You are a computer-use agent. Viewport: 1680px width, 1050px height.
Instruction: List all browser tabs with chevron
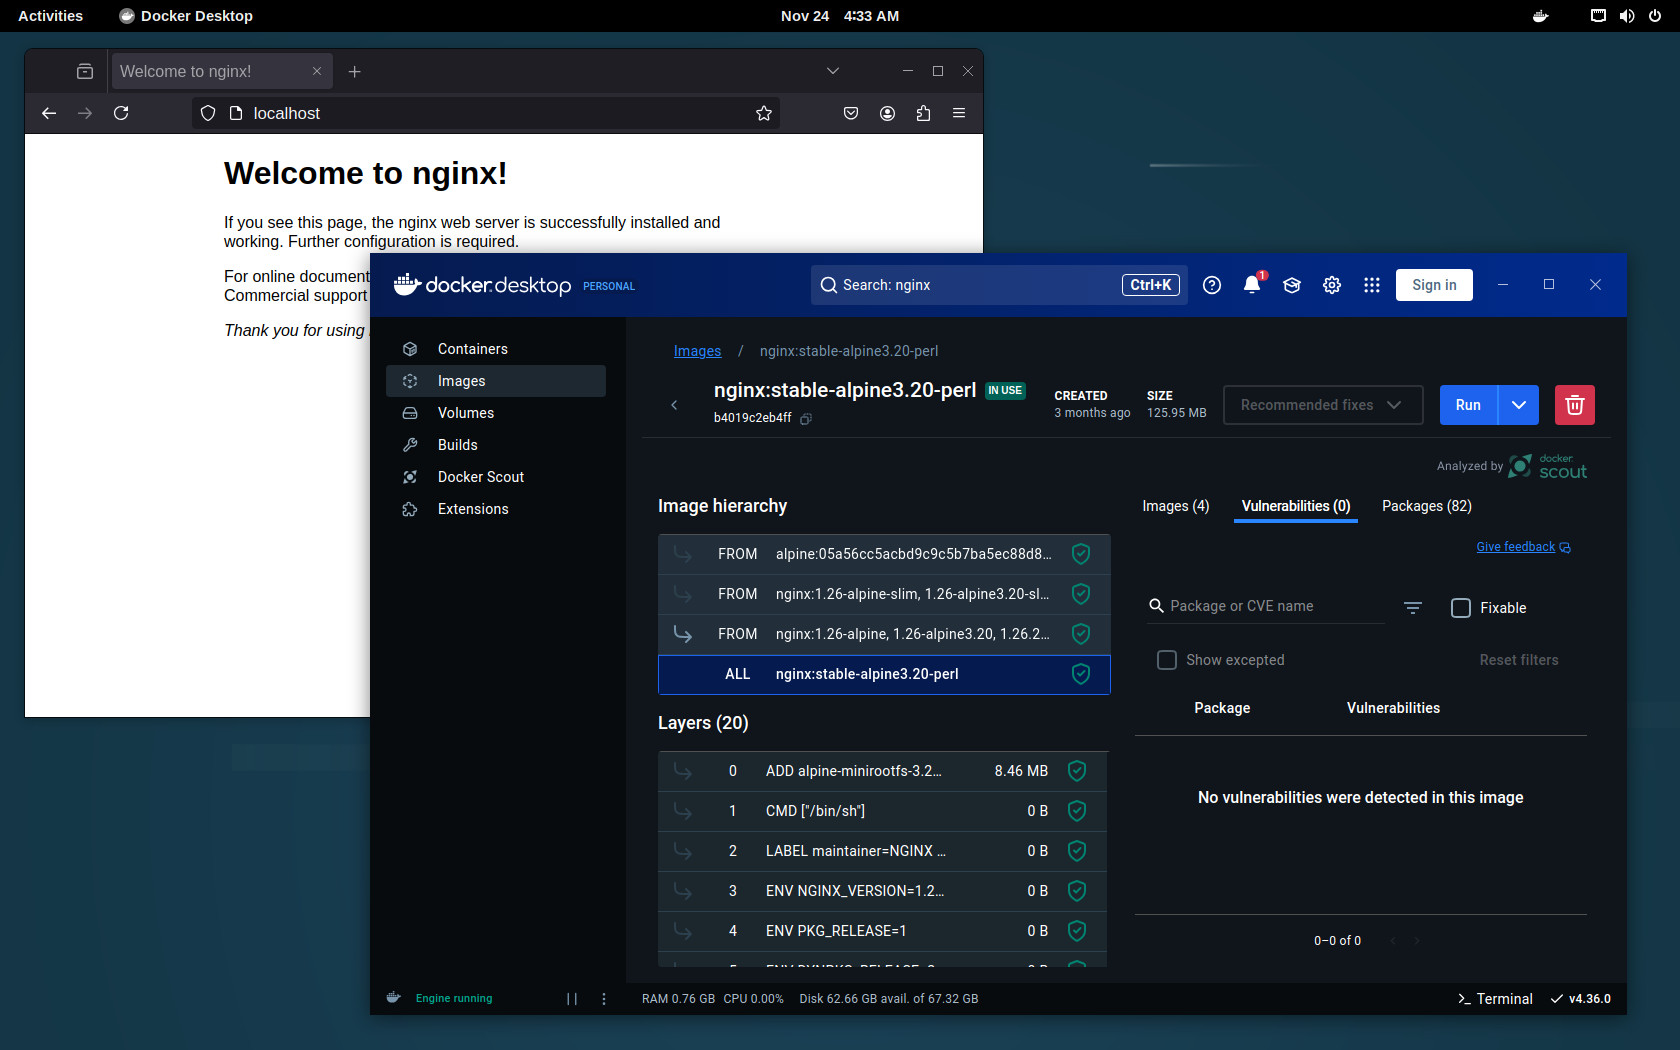pyautogui.click(x=833, y=71)
